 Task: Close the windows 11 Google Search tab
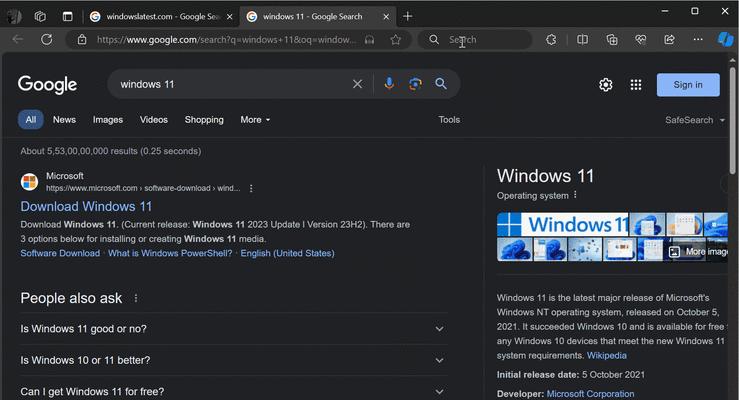click(386, 16)
